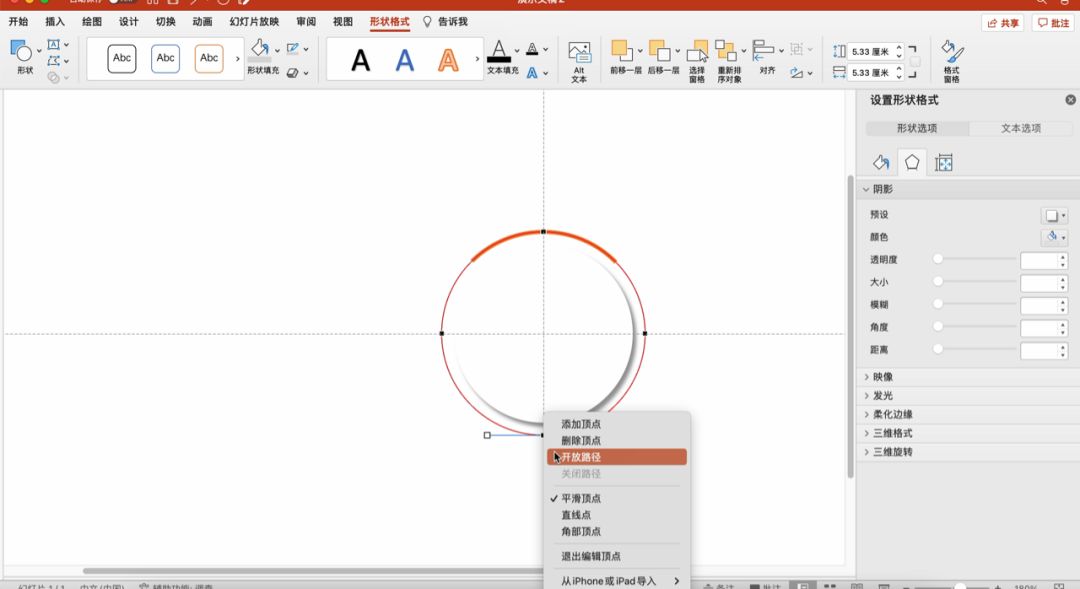Click the 后移一层 send backward icon
The width and height of the screenshot is (1080, 589).
tap(659, 51)
